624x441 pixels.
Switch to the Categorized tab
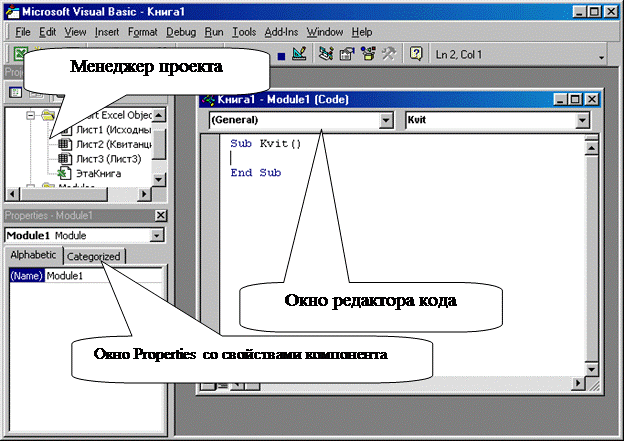point(94,256)
